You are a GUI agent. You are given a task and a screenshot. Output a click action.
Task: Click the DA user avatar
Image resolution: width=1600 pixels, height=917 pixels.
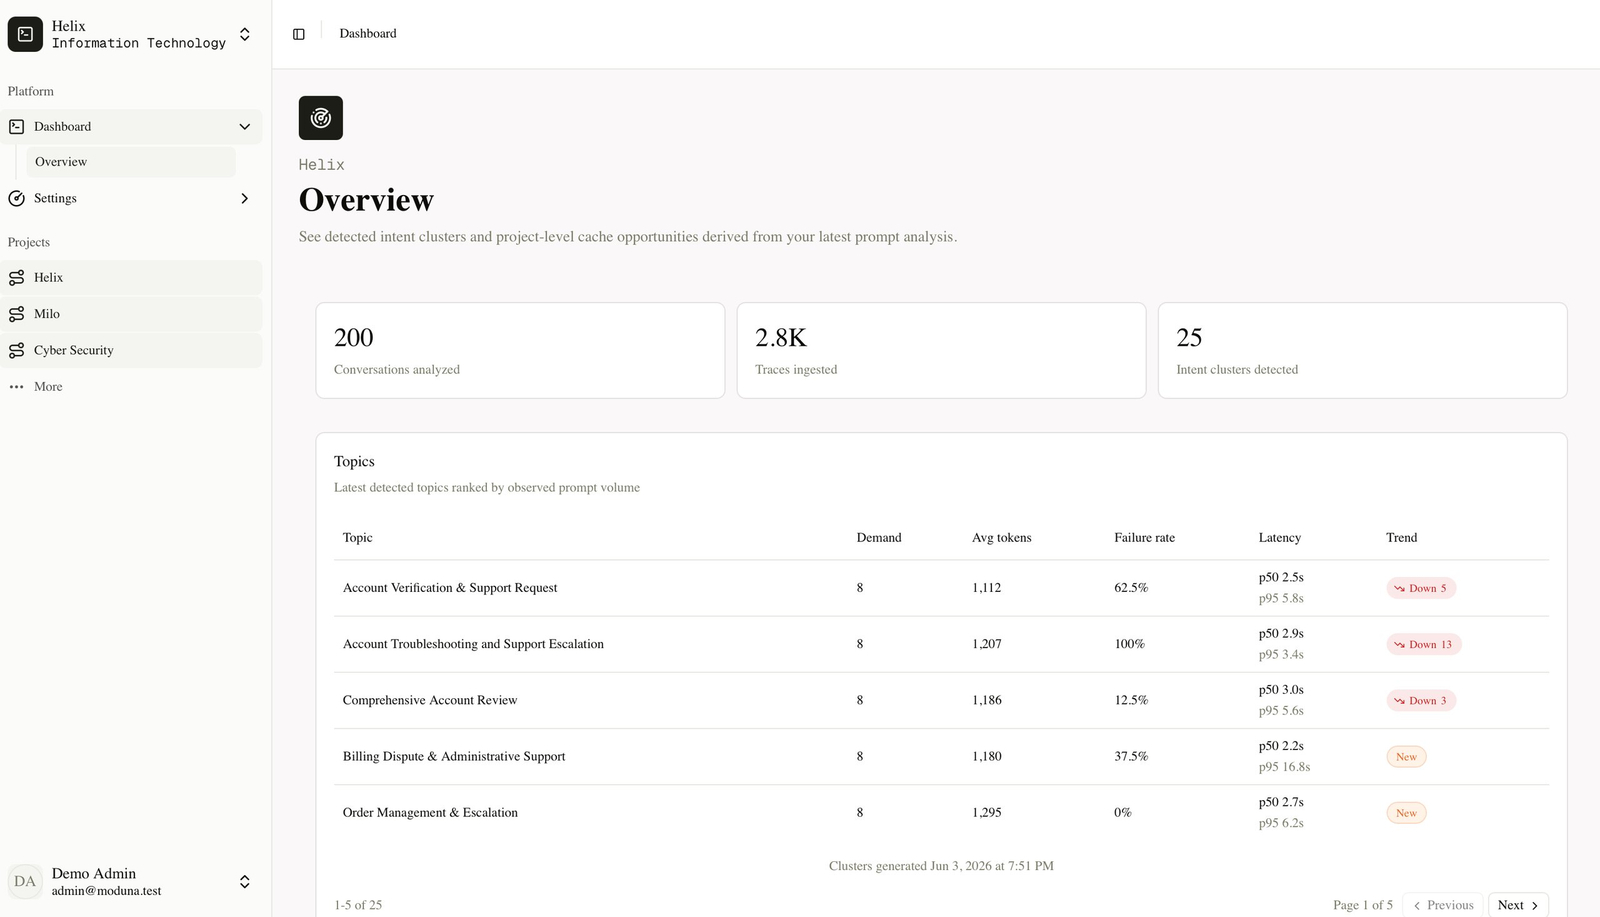25,882
